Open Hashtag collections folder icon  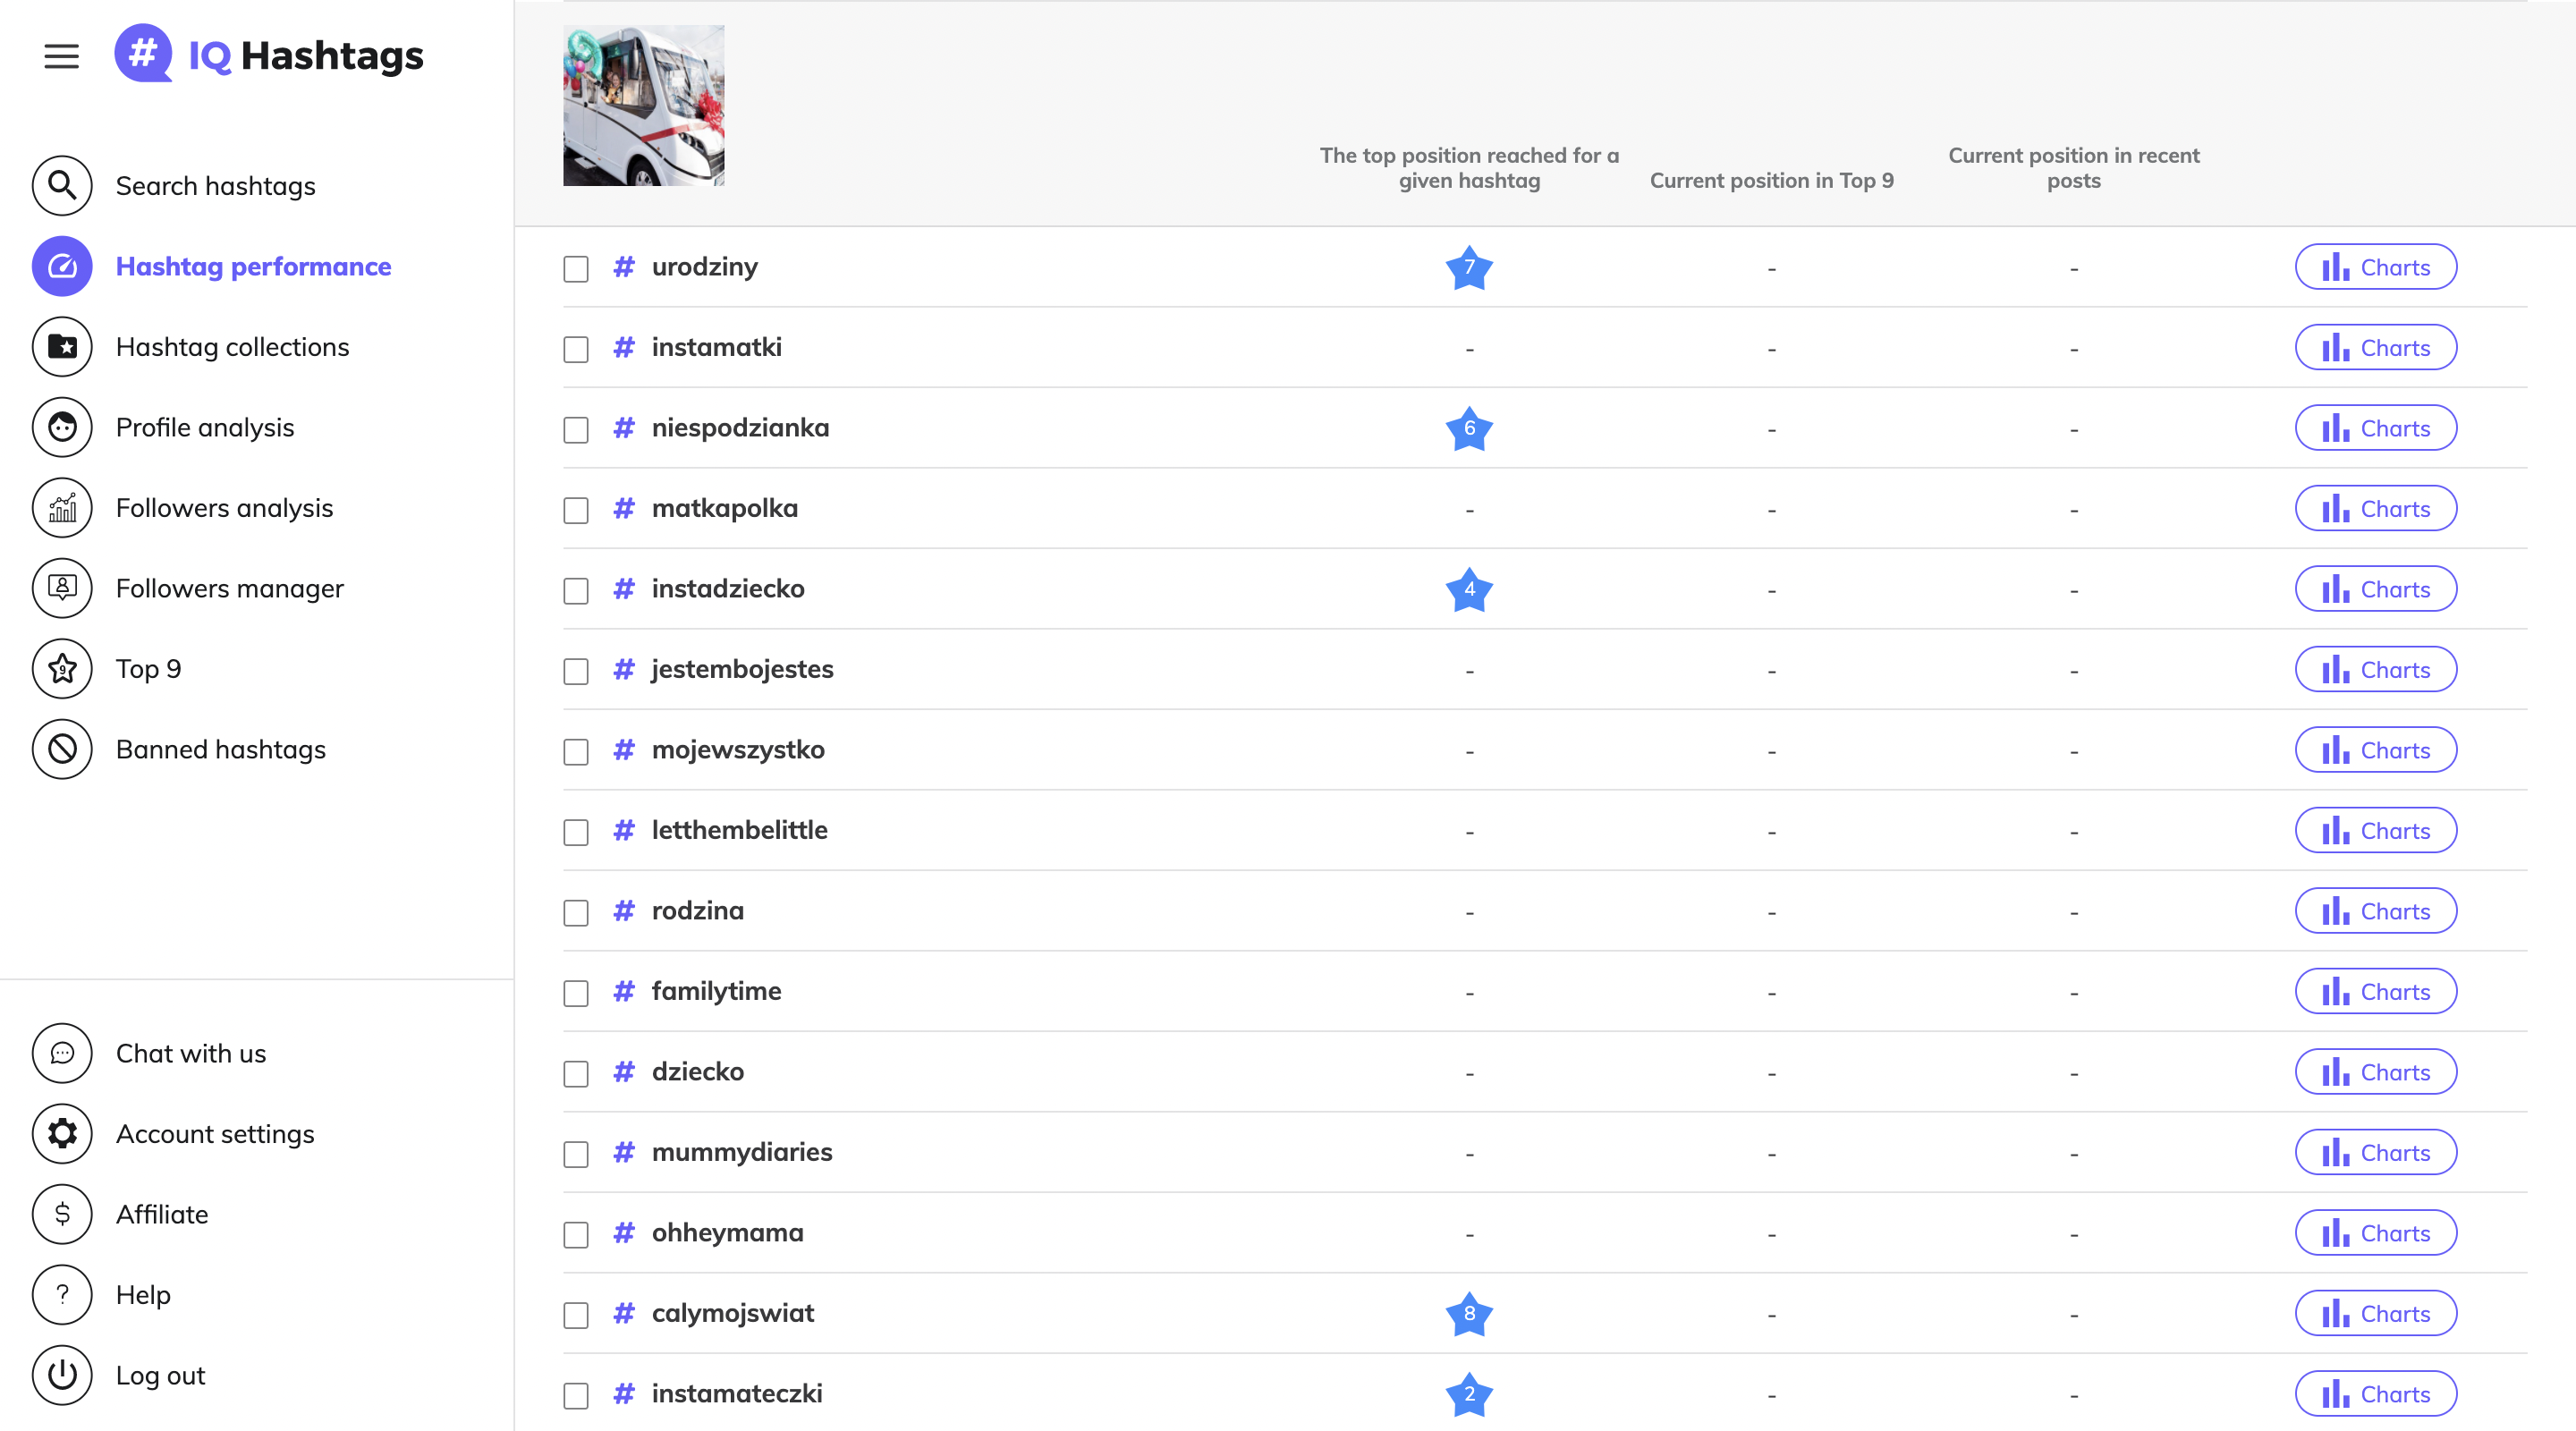point(62,347)
